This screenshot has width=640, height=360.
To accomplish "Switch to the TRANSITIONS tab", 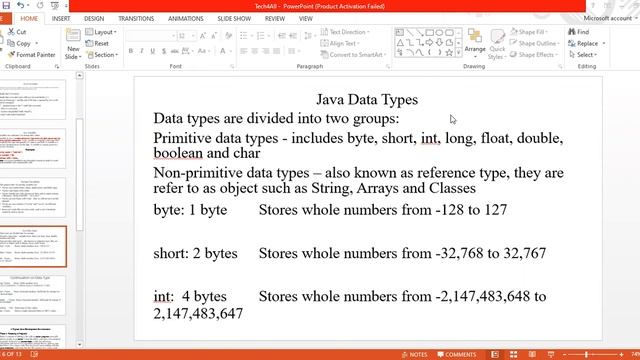I will tap(136, 18).
